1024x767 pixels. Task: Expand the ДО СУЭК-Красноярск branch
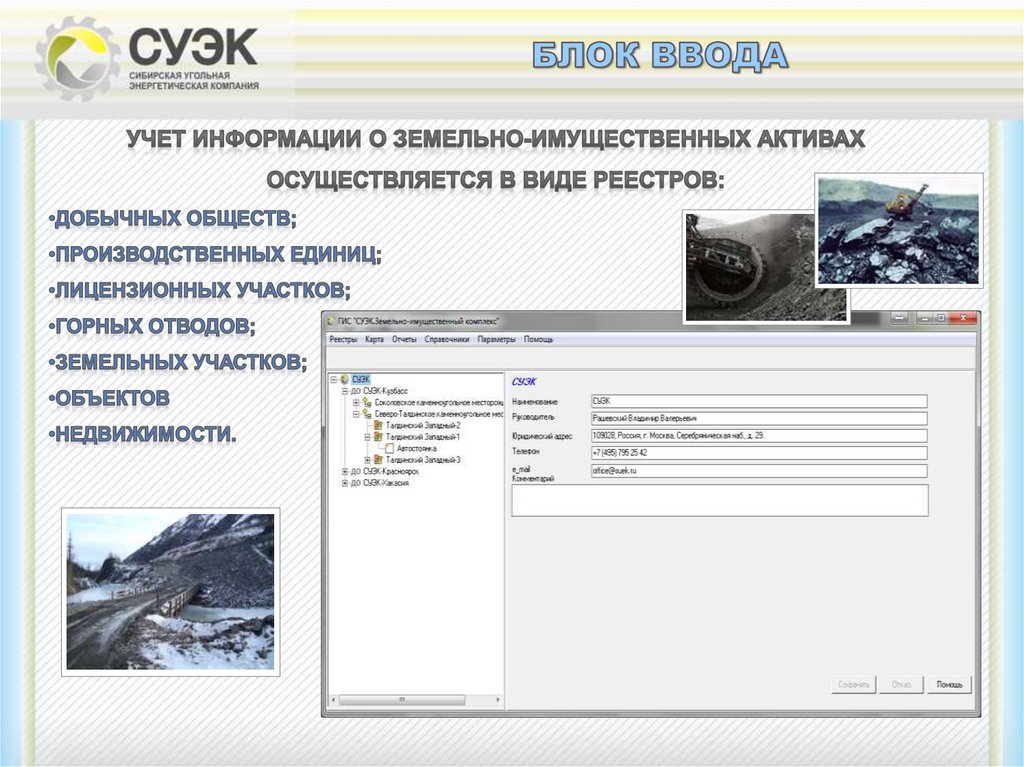click(x=345, y=472)
